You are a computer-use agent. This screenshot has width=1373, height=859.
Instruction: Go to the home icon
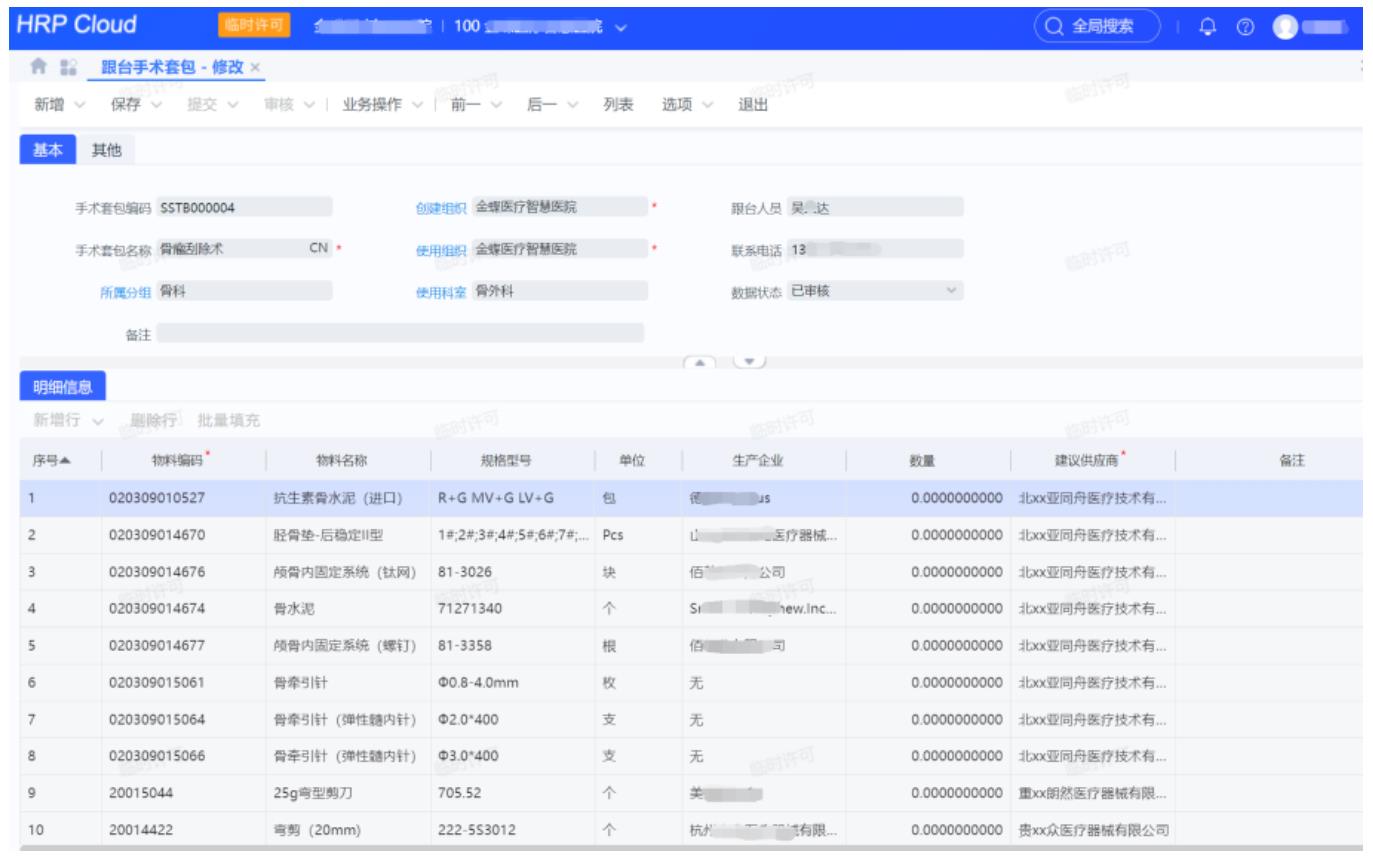coord(39,67)
